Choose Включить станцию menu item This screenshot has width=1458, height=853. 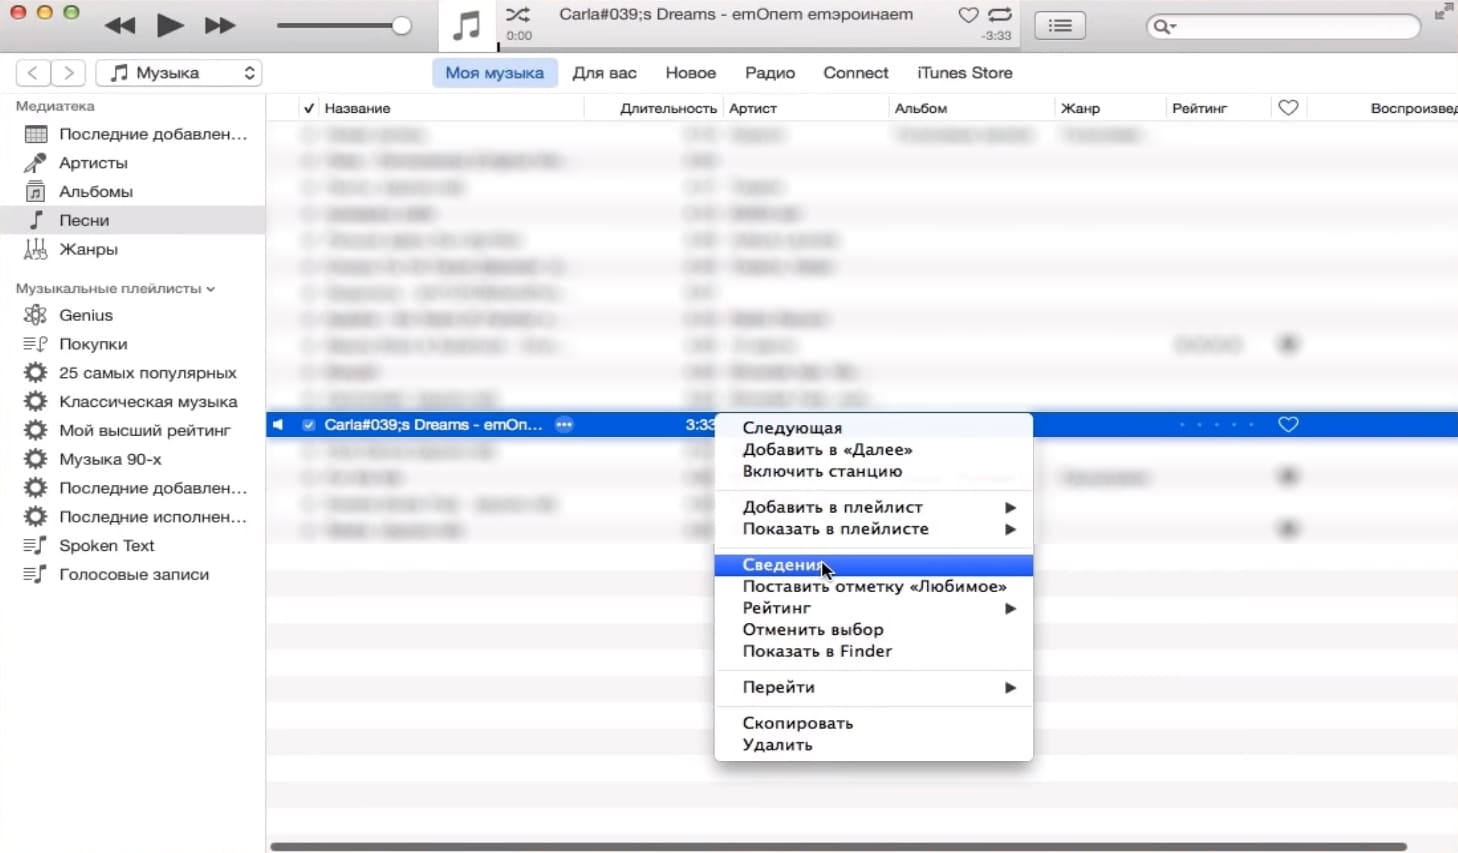tap(873, 472)
